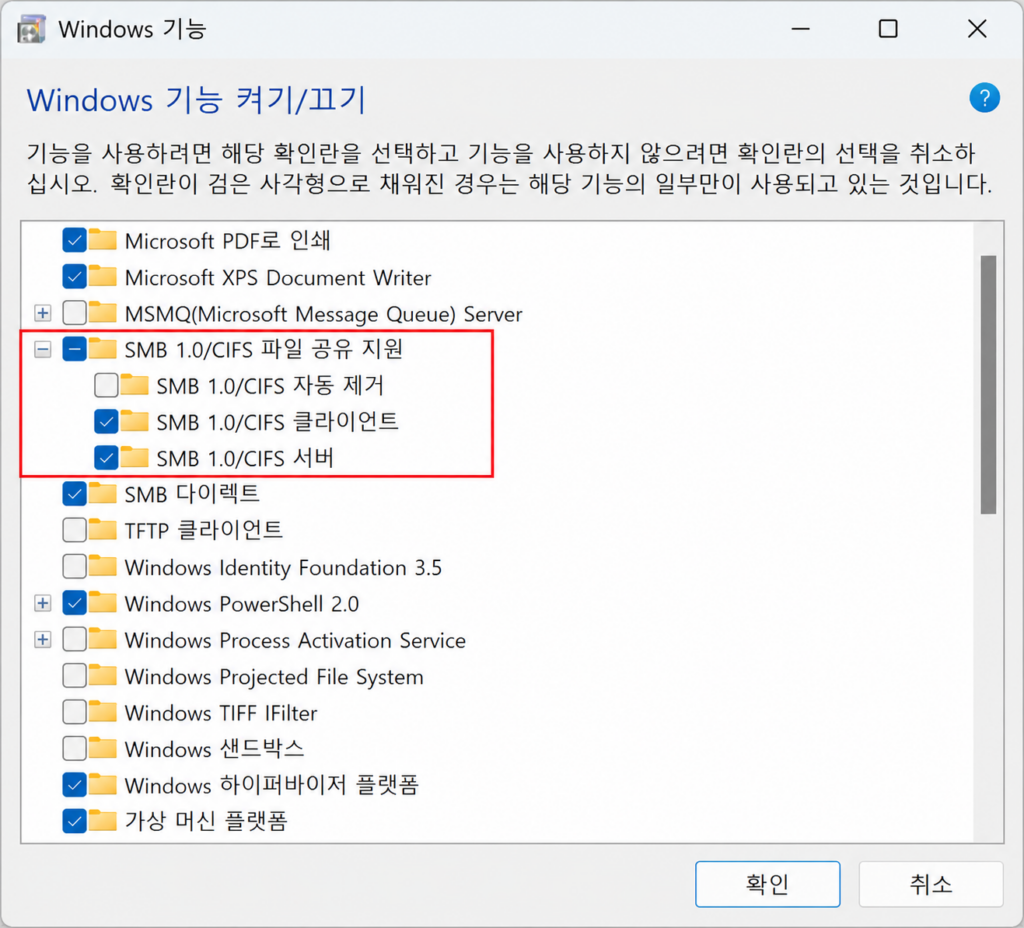Check Windows Identity Foundation 3.5 checkbox
Screen dimensions: 1024x928
[x=74, y=567]
